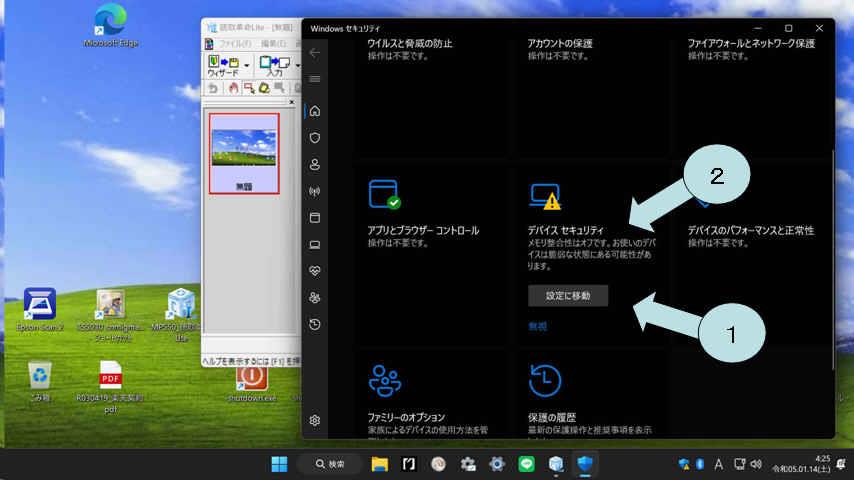Open the taskbar volume speaker icon
Image resolution: width=854 pixels, height=480 pixels.
pos(756,464)
